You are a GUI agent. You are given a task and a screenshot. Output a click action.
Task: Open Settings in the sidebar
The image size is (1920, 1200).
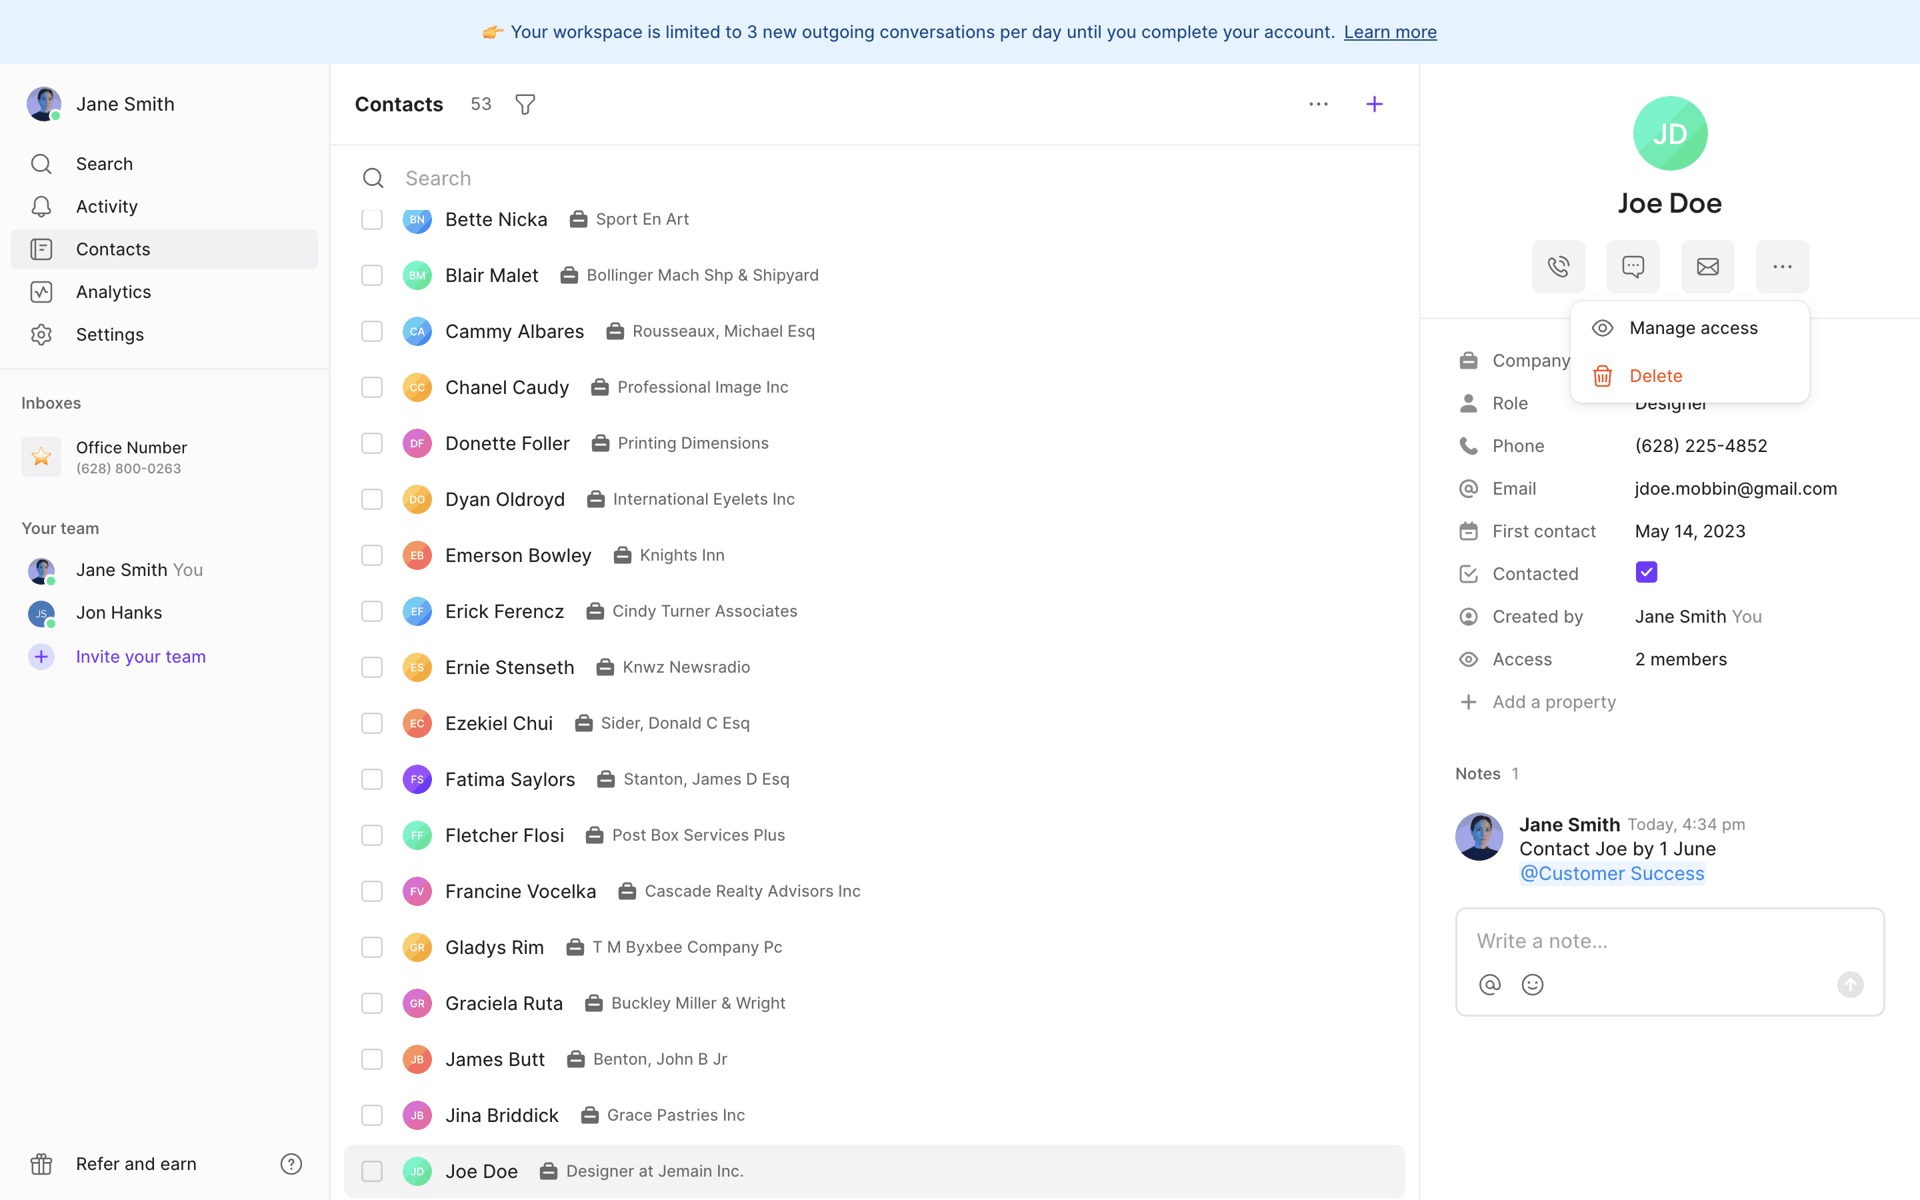point(164,335)
